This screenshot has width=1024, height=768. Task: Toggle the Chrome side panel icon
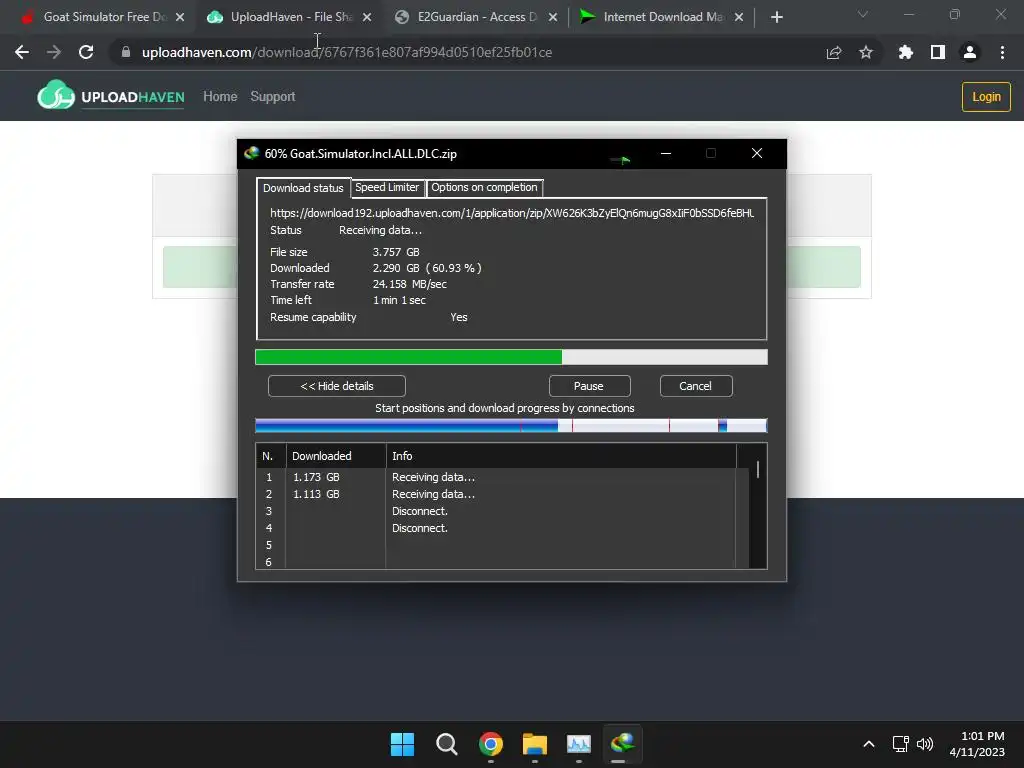pos(938,52)
